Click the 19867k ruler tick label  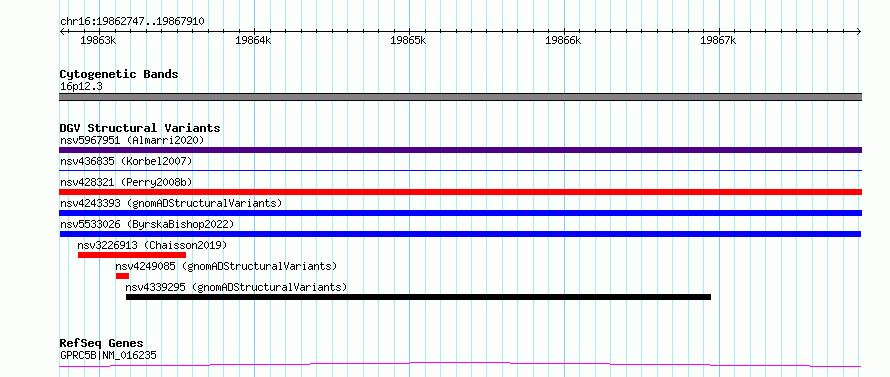pos(718,40)
